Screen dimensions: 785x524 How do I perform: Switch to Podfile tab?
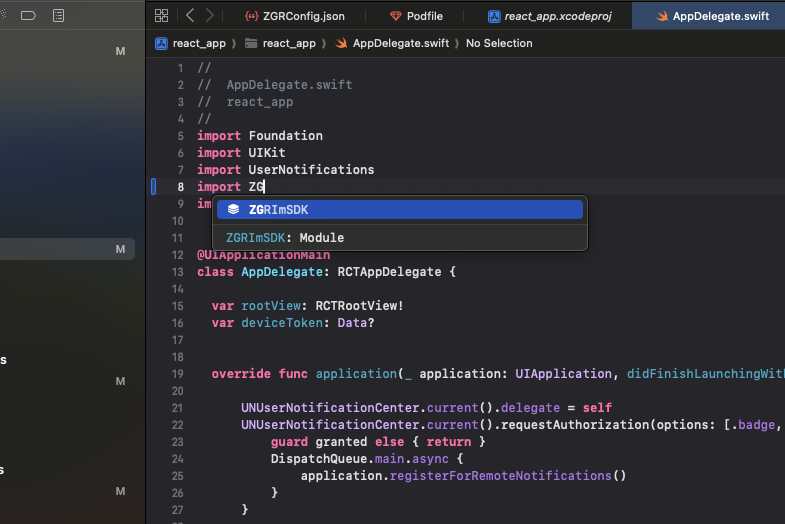(x=416, y=16)
